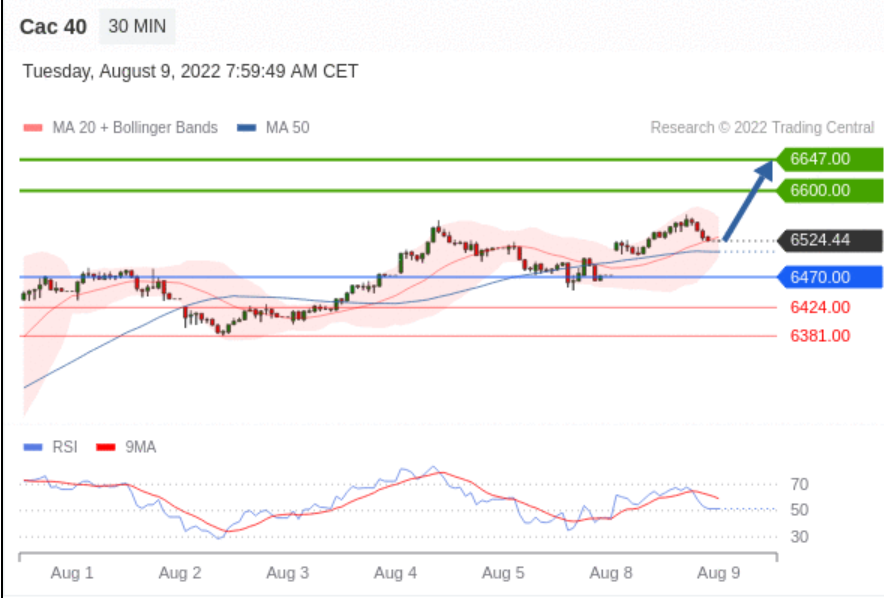Click the blue RSI legend swatch
Screen dimensions: 884x601
33,448
